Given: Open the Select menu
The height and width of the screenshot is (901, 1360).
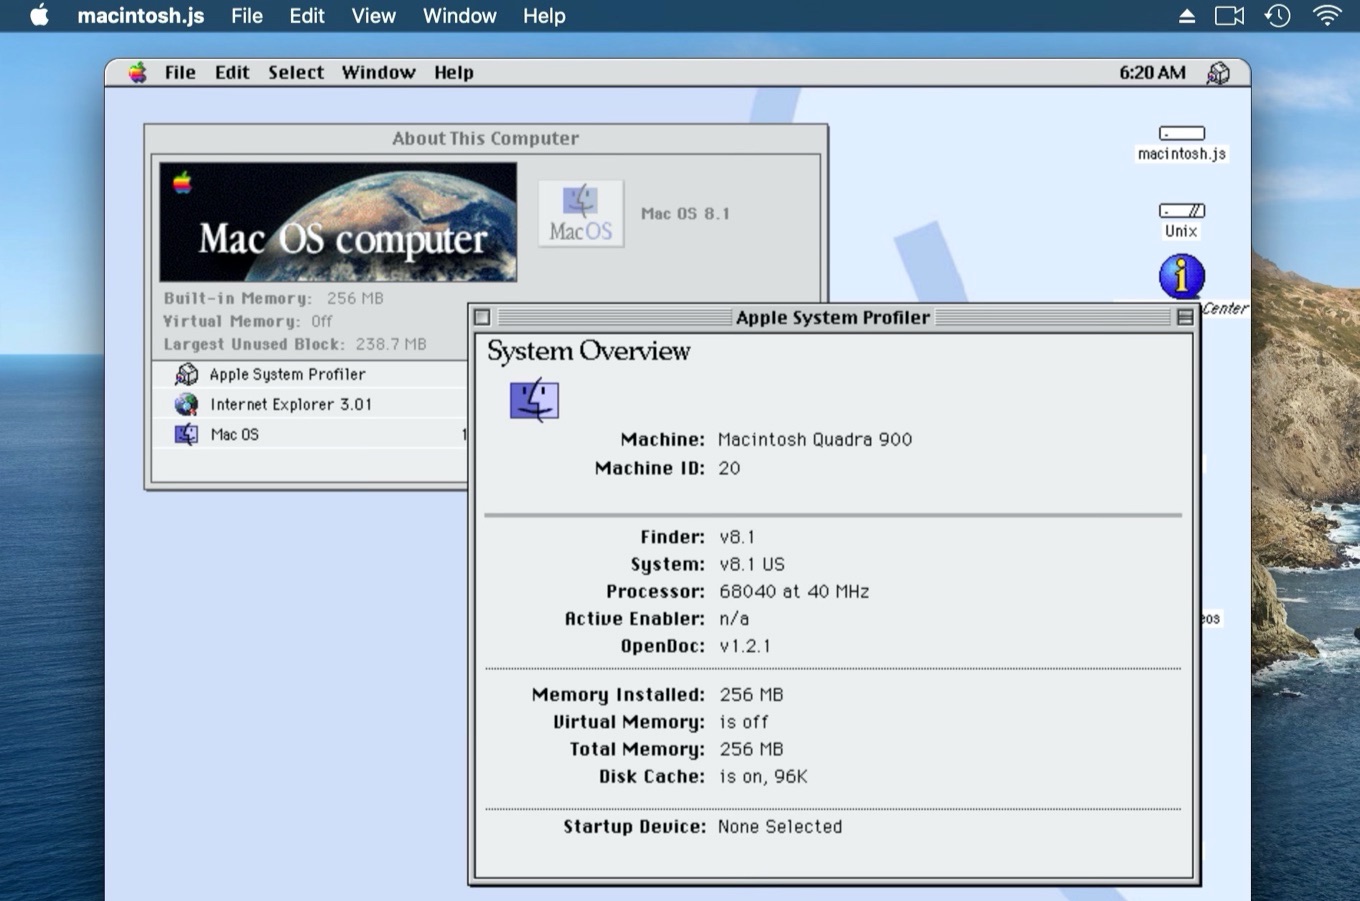Looking at the screenshot, I should point(295,72).
